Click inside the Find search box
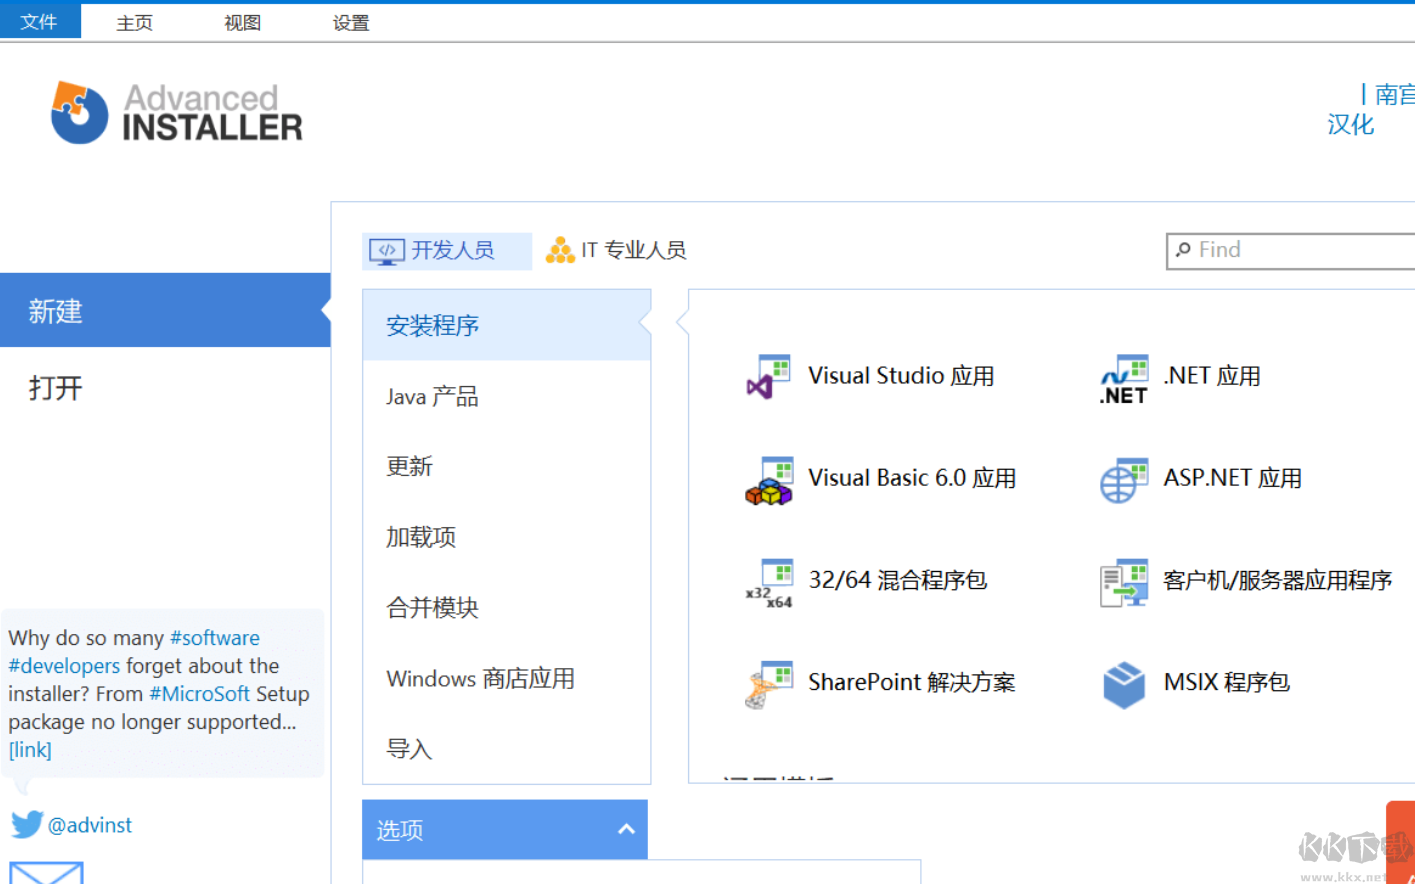The height and width of the screenshot is (884, 1415). [x=1290, y=250]
